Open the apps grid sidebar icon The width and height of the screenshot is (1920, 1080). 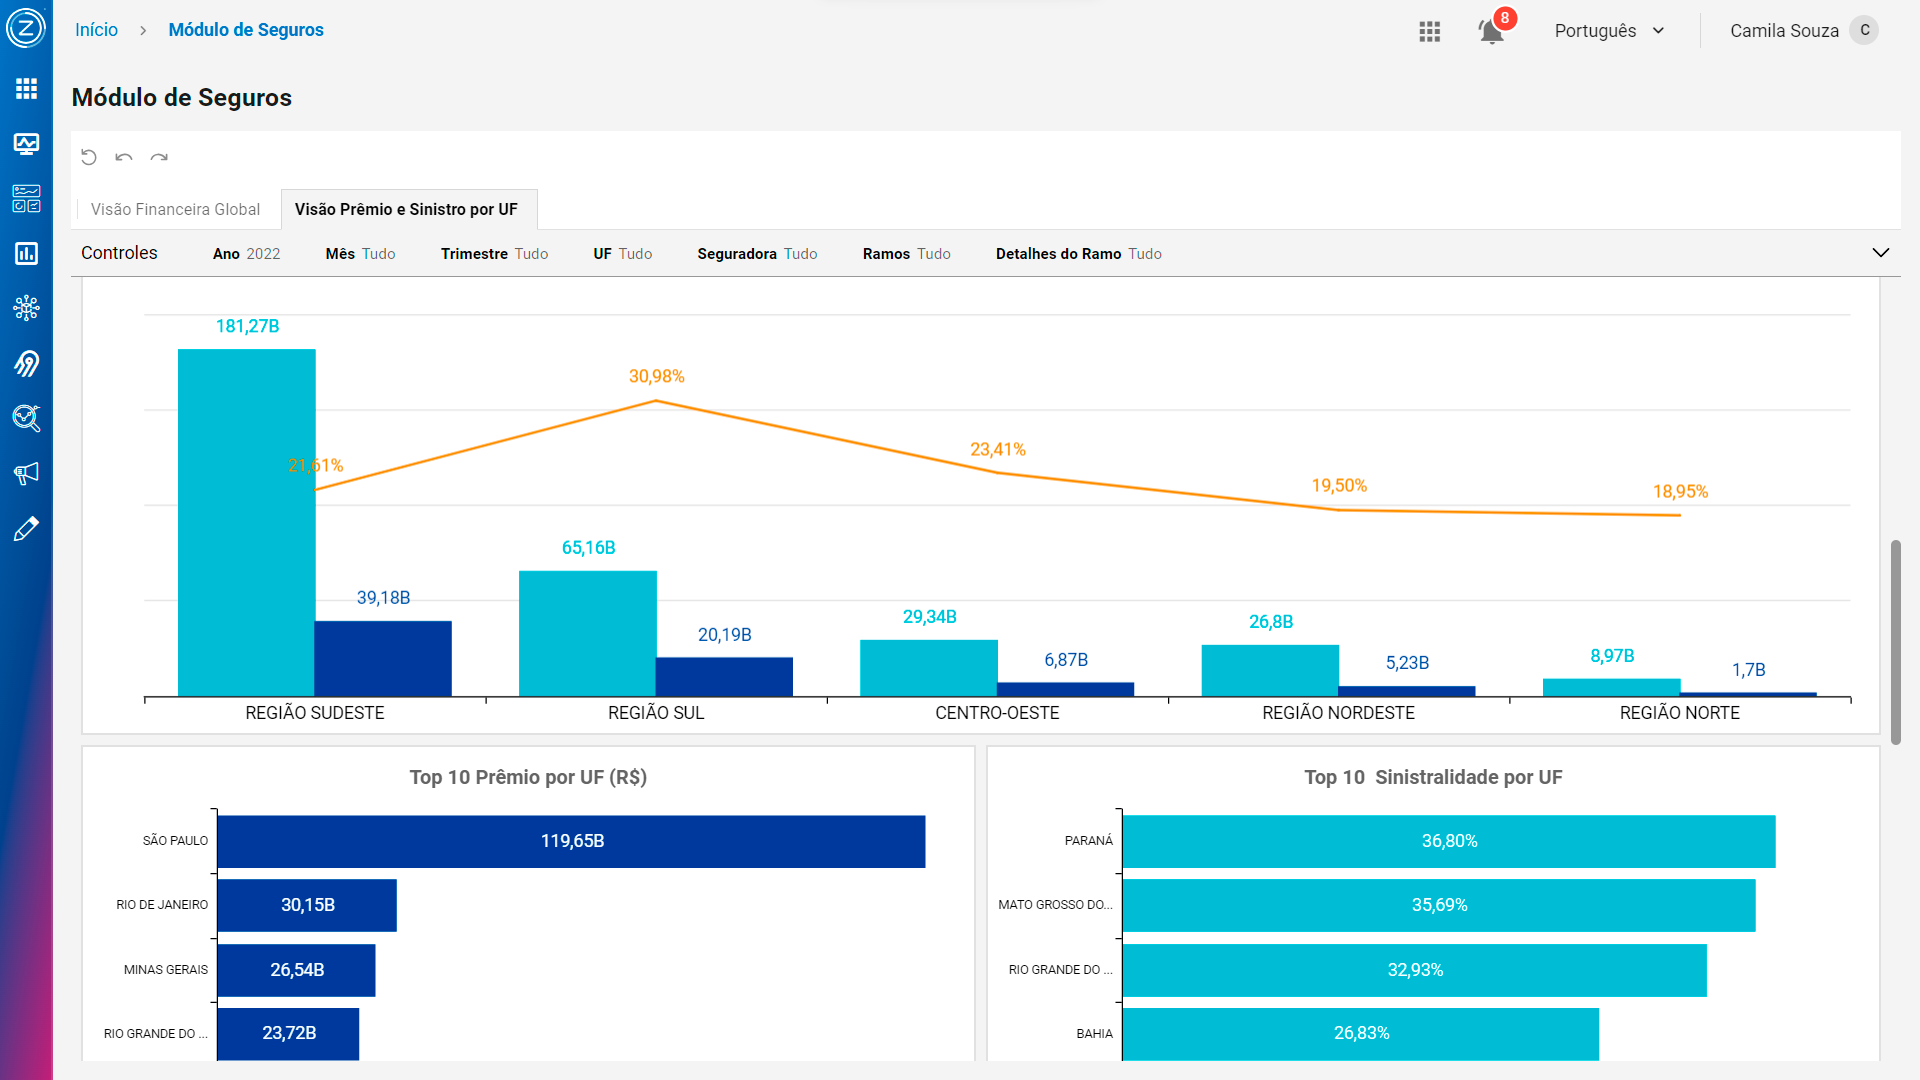[x=26, y=89]
